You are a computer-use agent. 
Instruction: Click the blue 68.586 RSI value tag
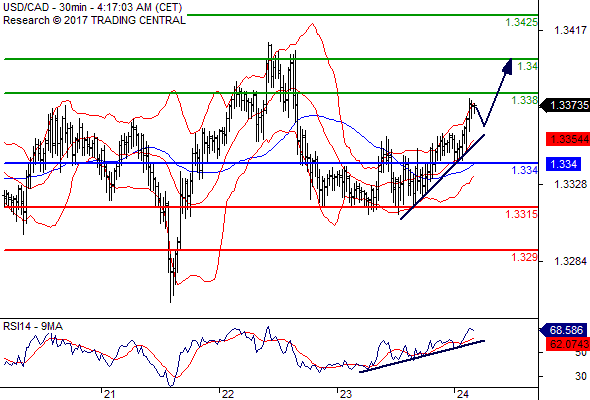pos(563,330)
